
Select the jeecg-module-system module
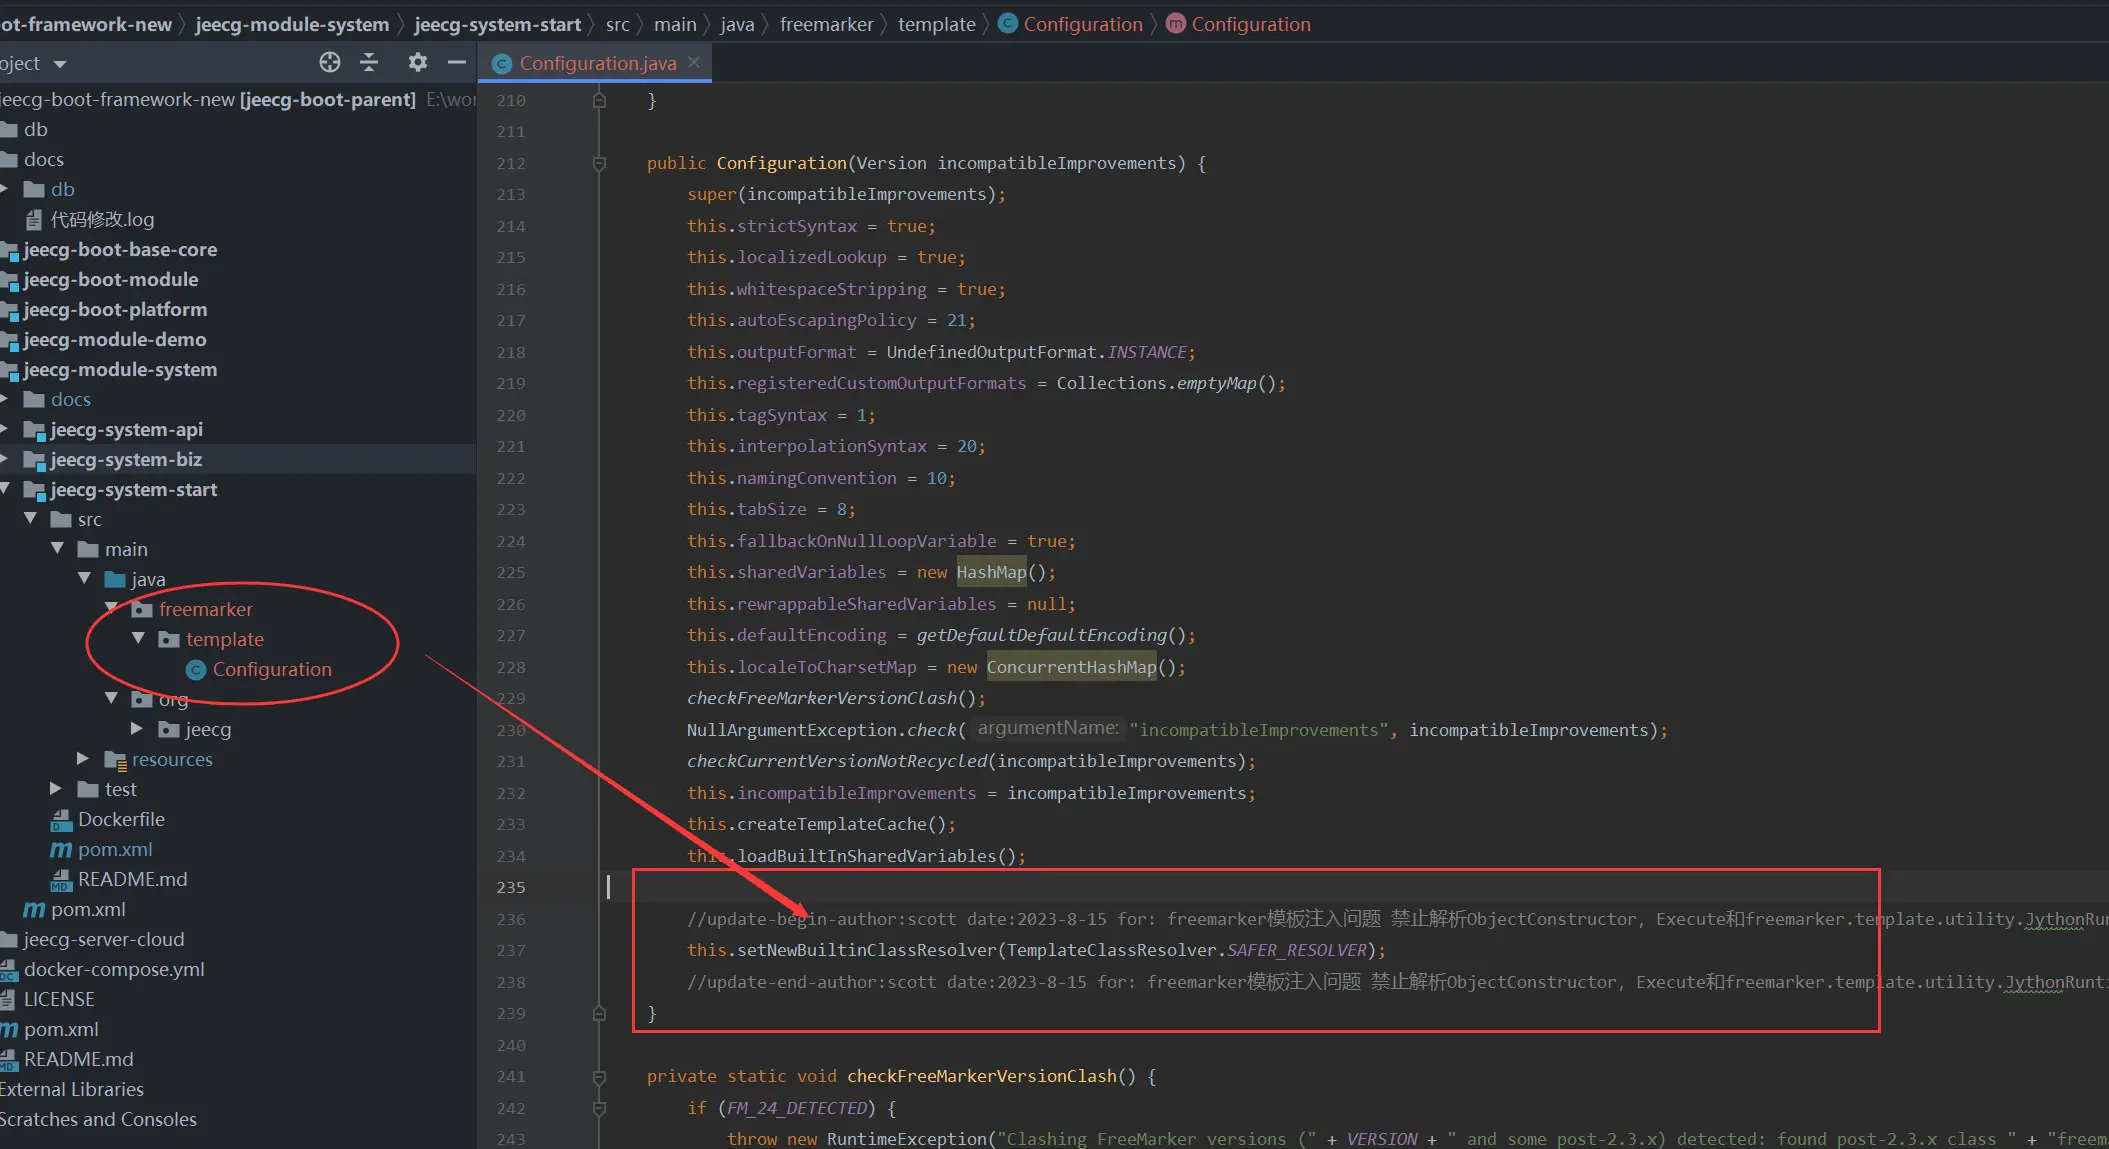point(119,368)
